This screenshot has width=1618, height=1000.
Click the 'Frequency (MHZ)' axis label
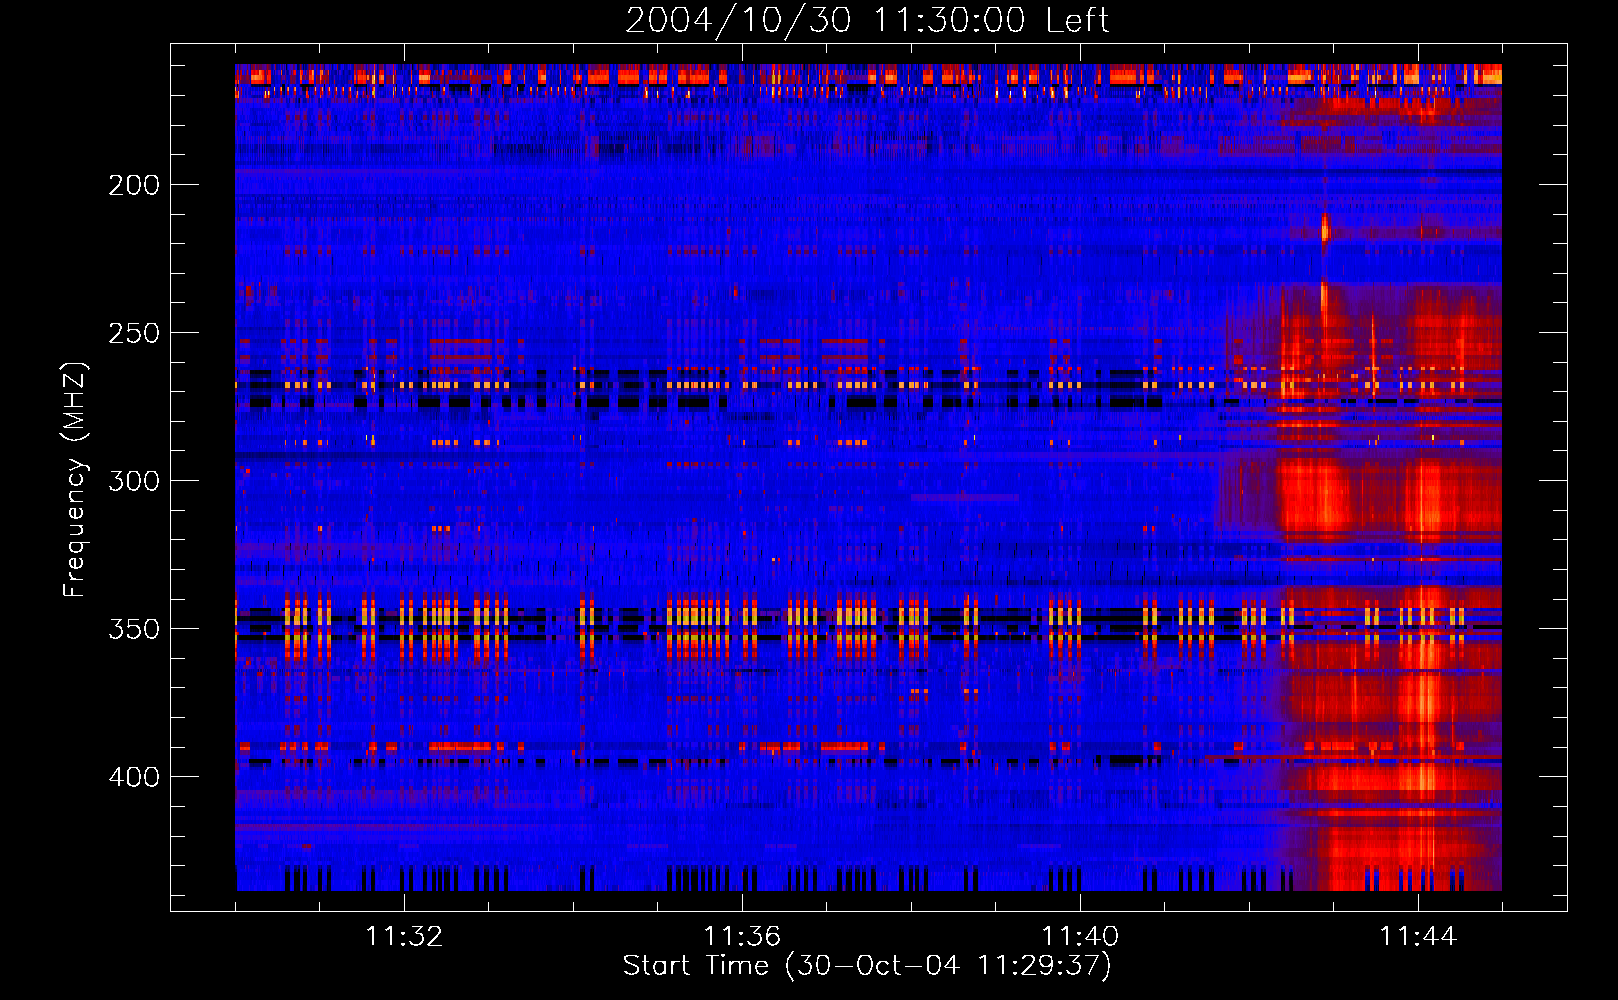[x=75, y=479]
